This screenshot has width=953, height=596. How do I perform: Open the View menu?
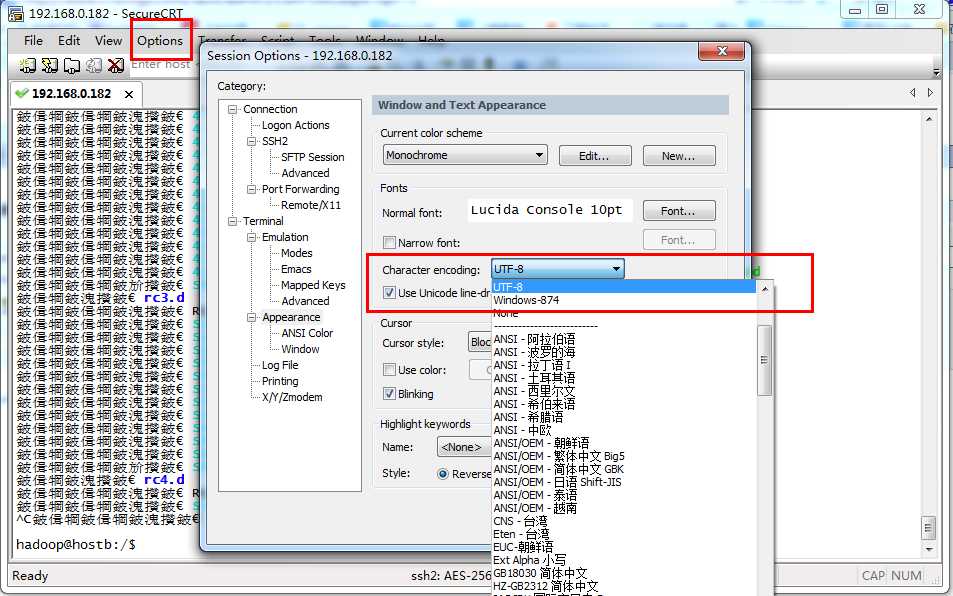click(108, 41)
